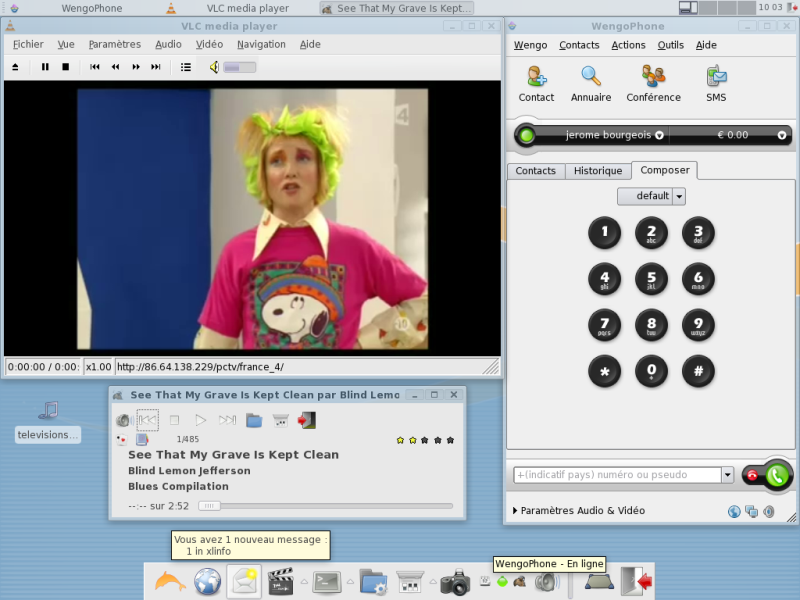Dial the 5 key on the keypad

pyautogui.click(x=652, y=279)
